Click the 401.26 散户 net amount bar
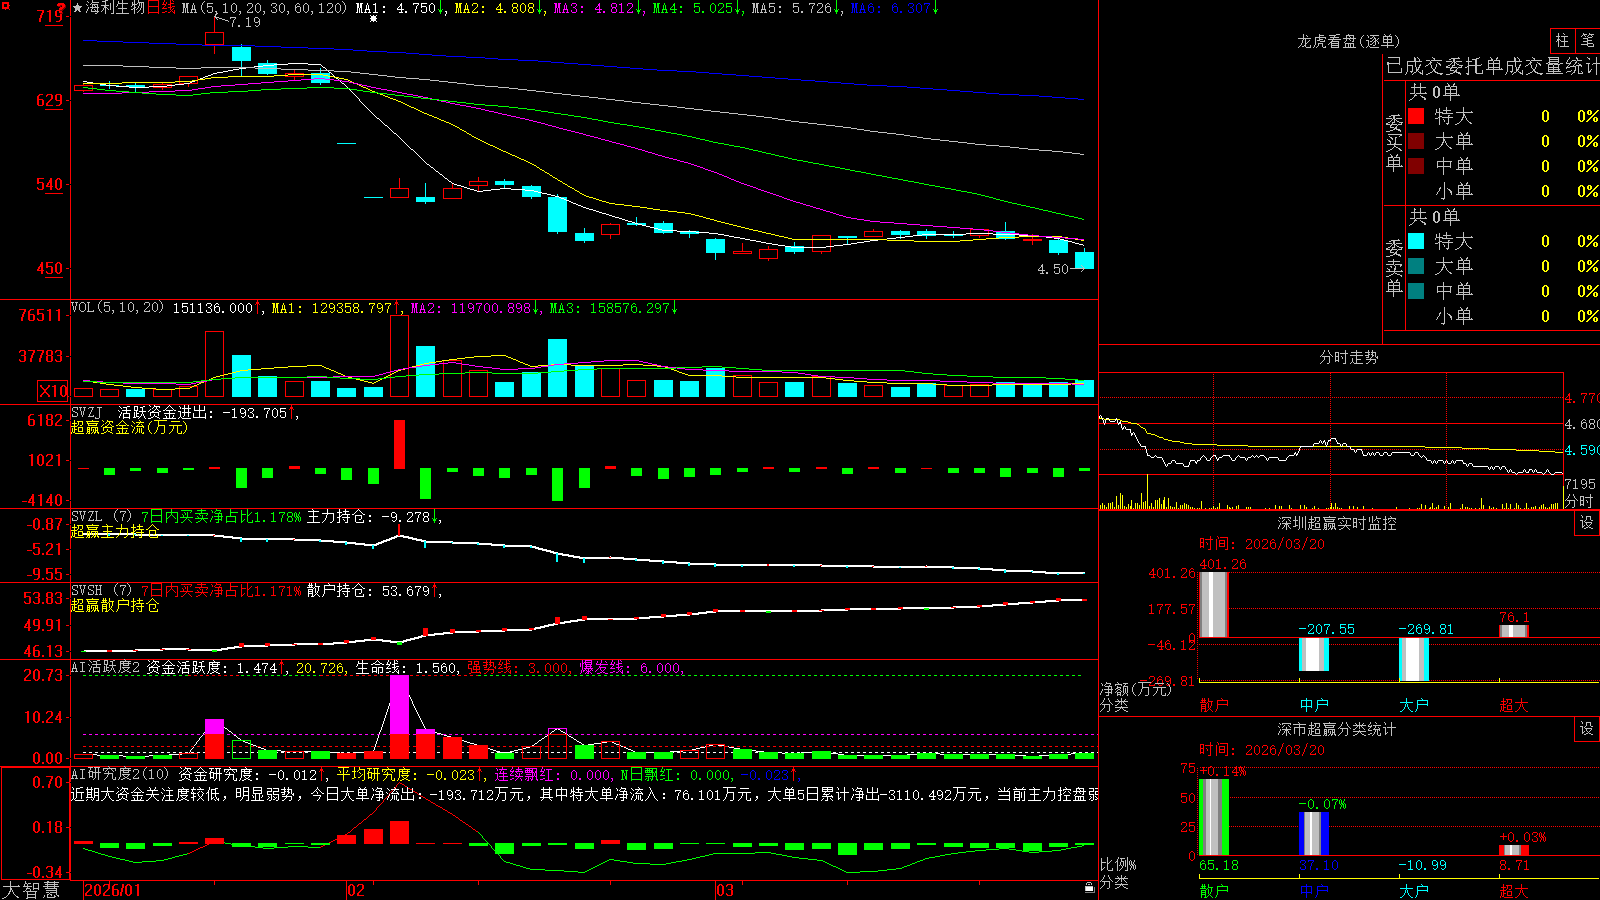 click(1214, 604)
